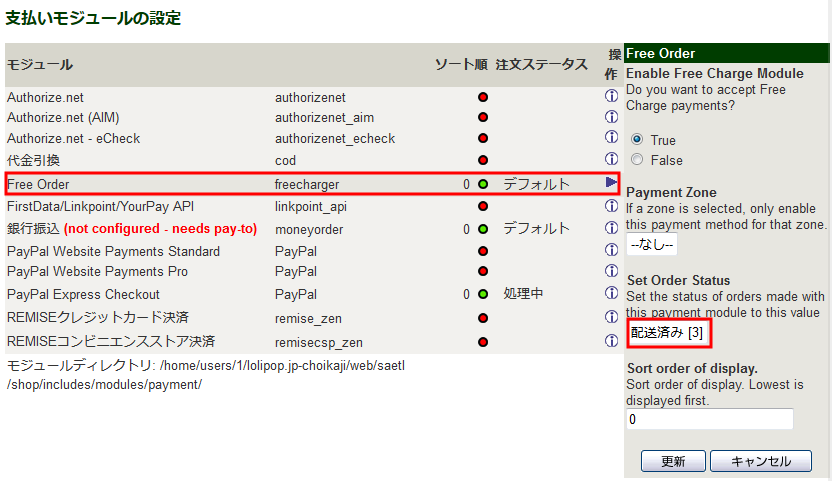Click red status dot of cod row

click(483, 160)
